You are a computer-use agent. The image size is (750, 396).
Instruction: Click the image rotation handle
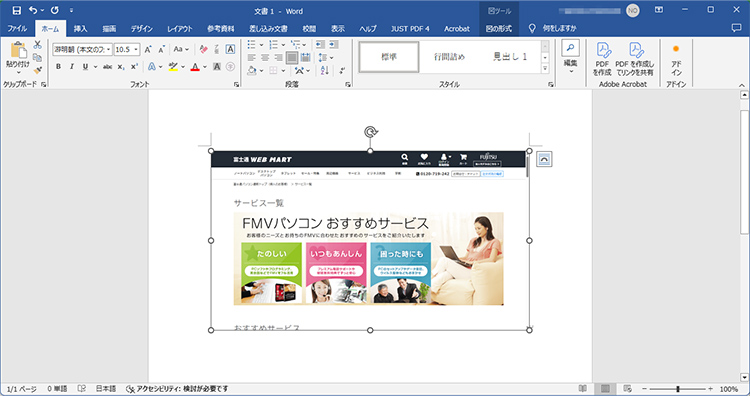click(x=370, y=132)
